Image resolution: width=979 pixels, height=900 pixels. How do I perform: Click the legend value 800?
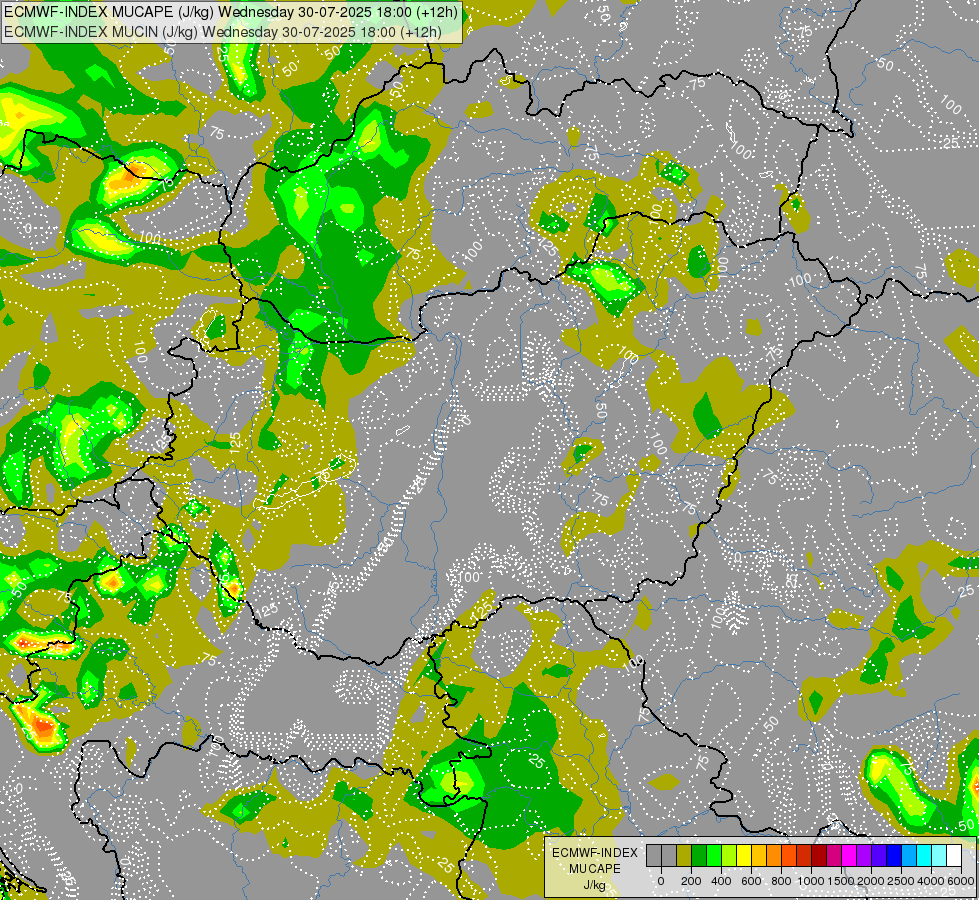(781, 881)
